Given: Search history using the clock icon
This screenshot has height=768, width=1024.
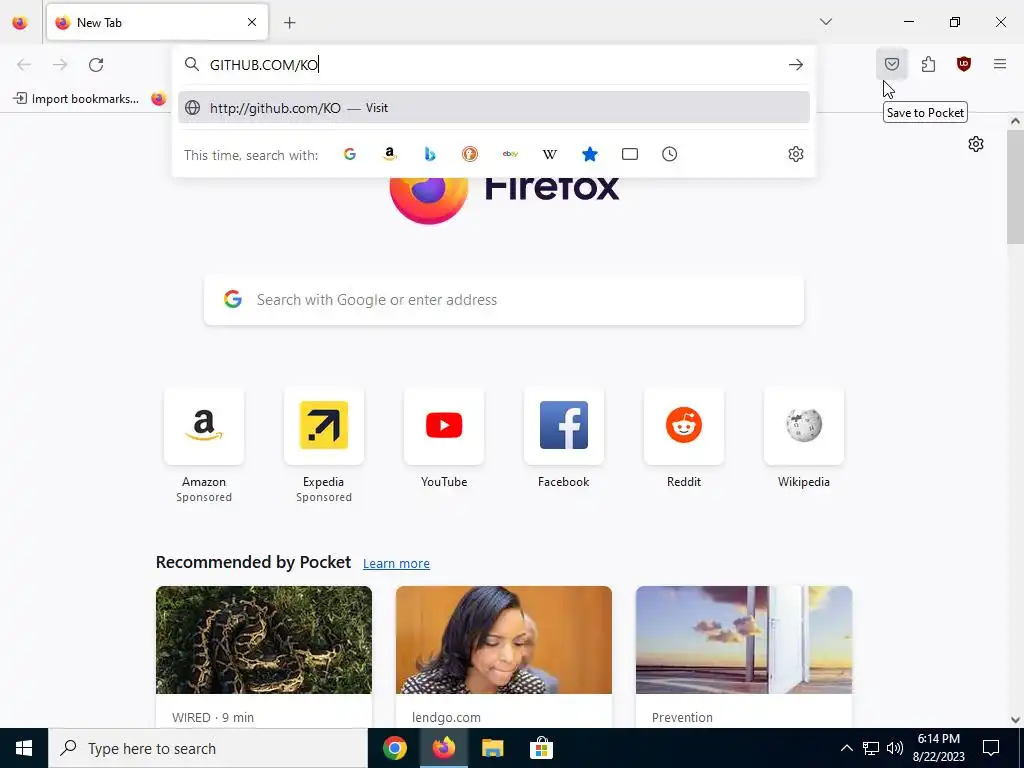Looking at the screenshot, I should click(669, 154).
